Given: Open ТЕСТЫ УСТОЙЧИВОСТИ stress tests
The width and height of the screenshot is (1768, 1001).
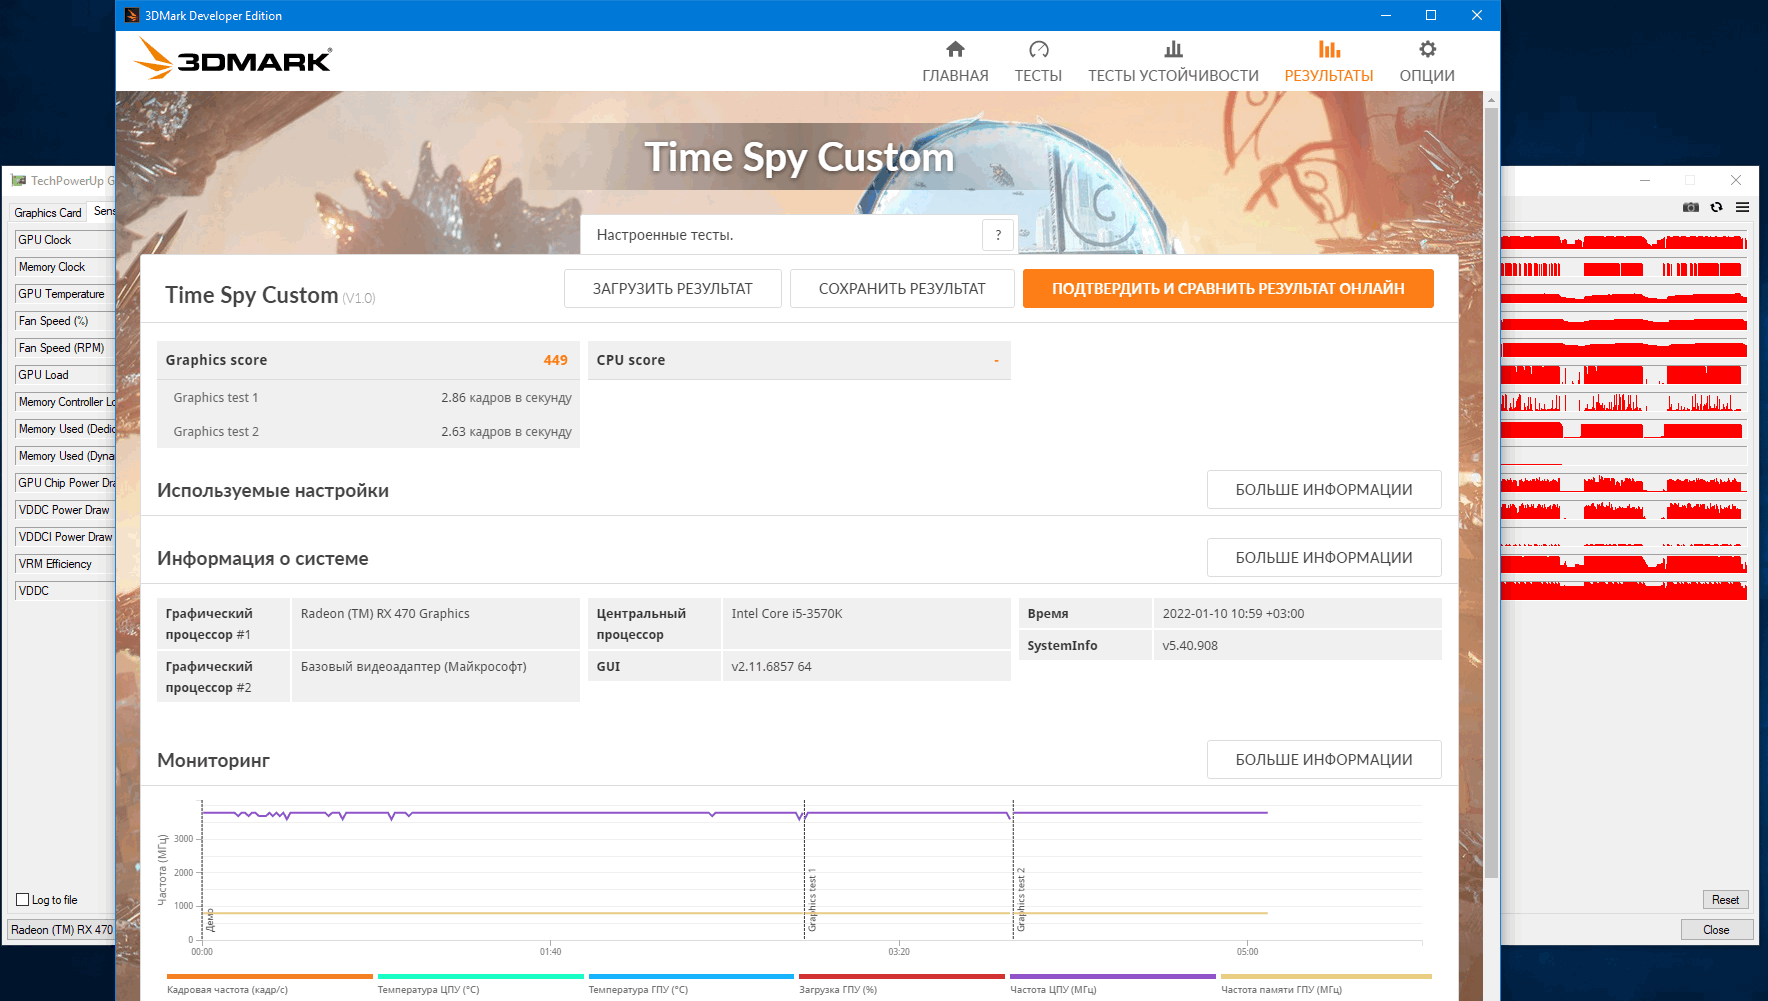Looking at the screenshot, I should click(1173, 61).
